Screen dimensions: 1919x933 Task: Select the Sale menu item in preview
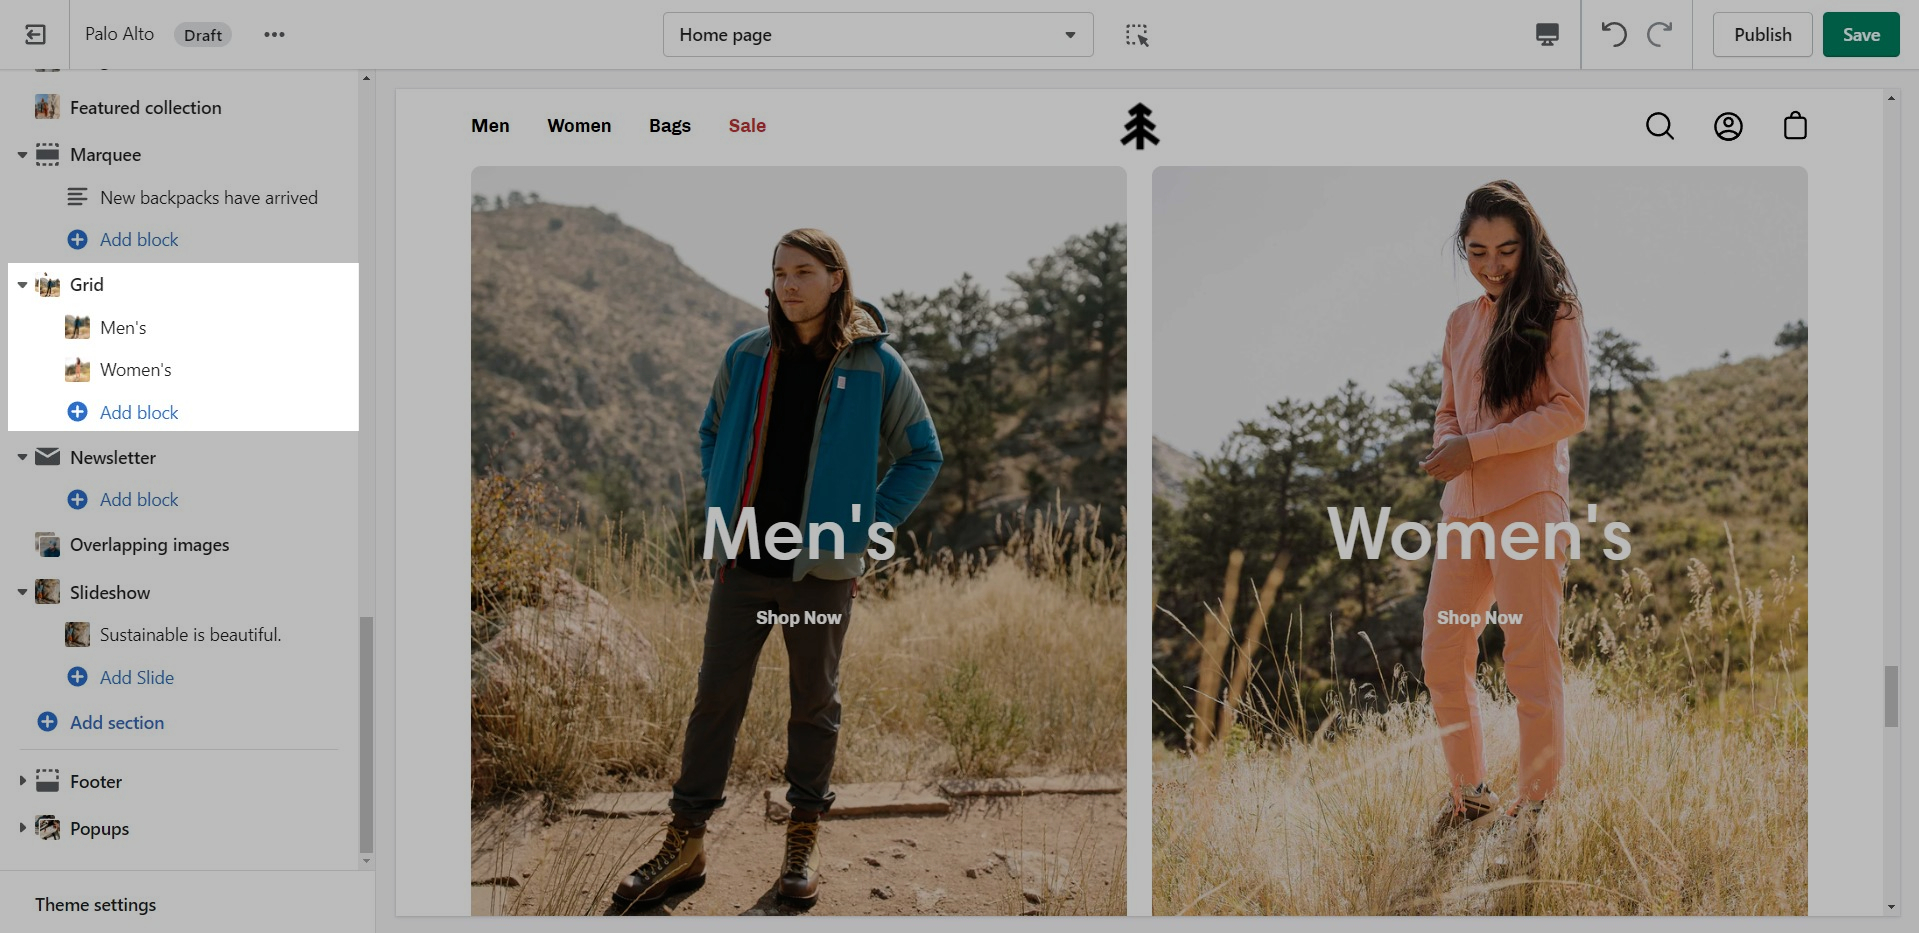[x=747, y=126]
